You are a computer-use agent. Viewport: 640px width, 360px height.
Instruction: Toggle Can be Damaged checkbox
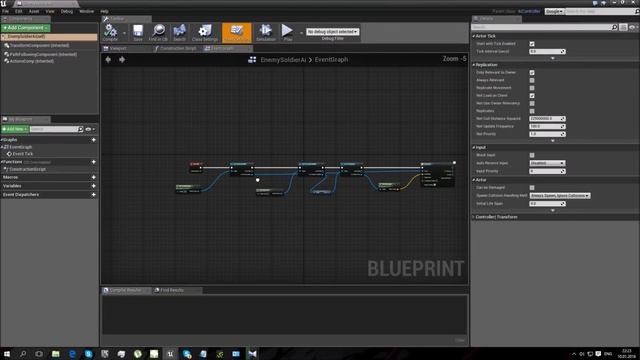(x=532, y=188)
